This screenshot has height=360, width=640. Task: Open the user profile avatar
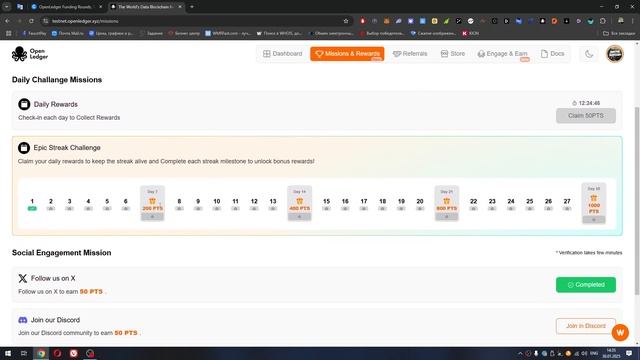[x=614, y=54]
